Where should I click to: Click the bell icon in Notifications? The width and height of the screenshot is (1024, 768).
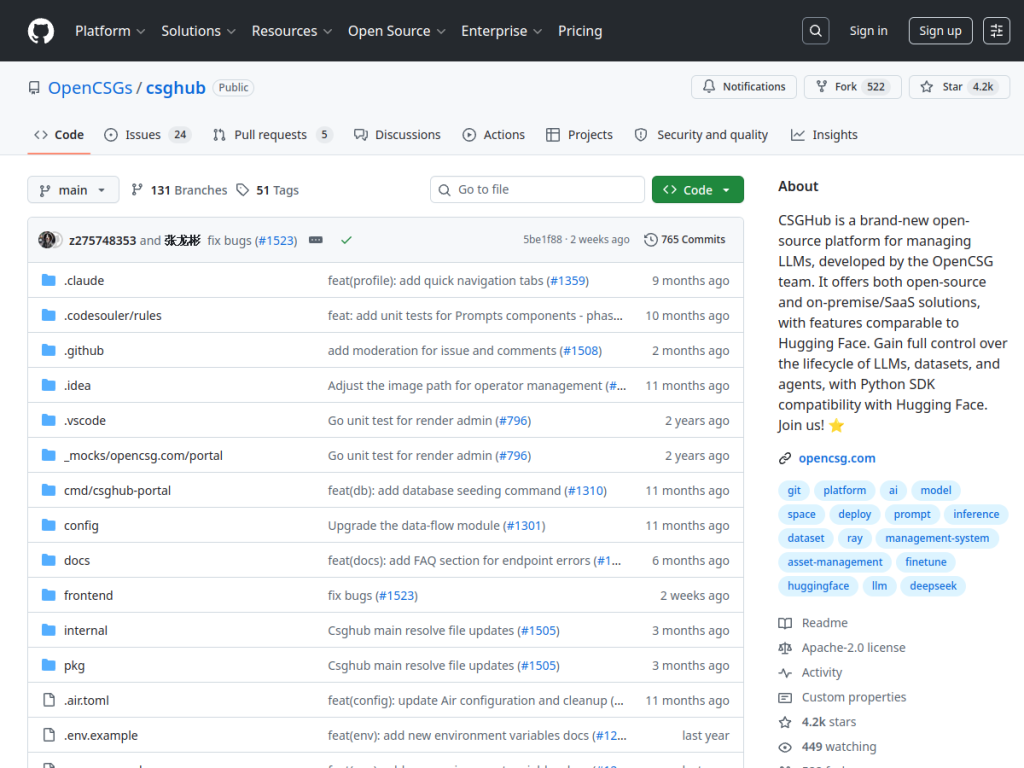pyautogui.click(x=709, y=86)
